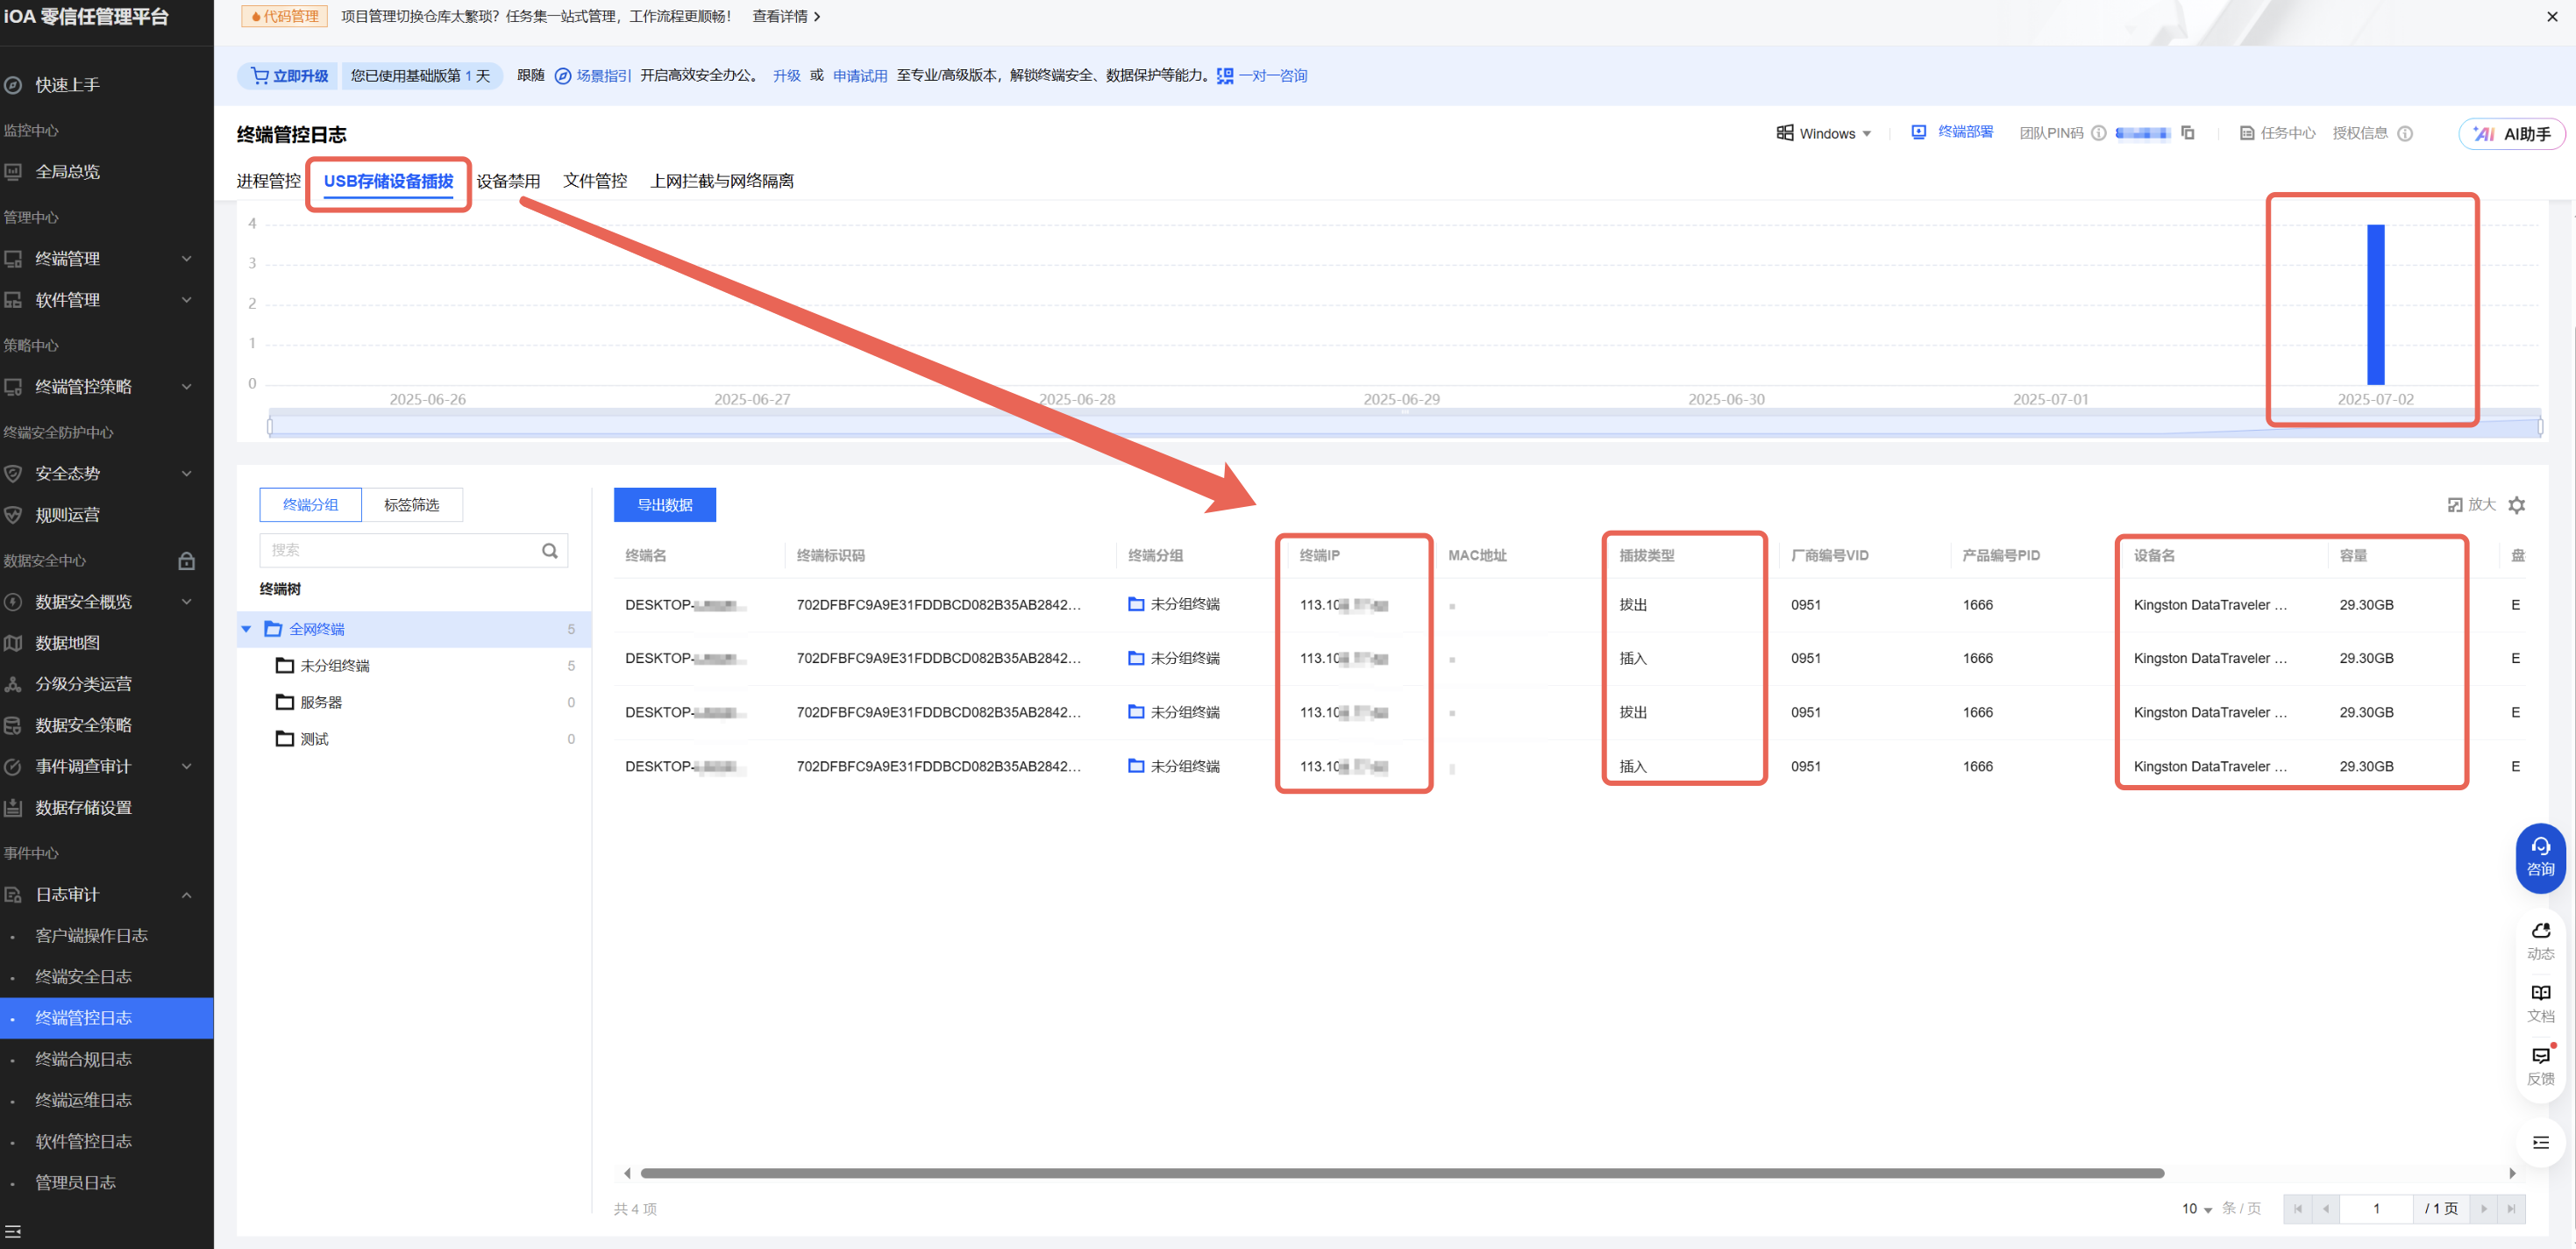Switch to the 设备禁用 tab
2576x1249 pixels.
pyautogui.click(x=508, y=181)
